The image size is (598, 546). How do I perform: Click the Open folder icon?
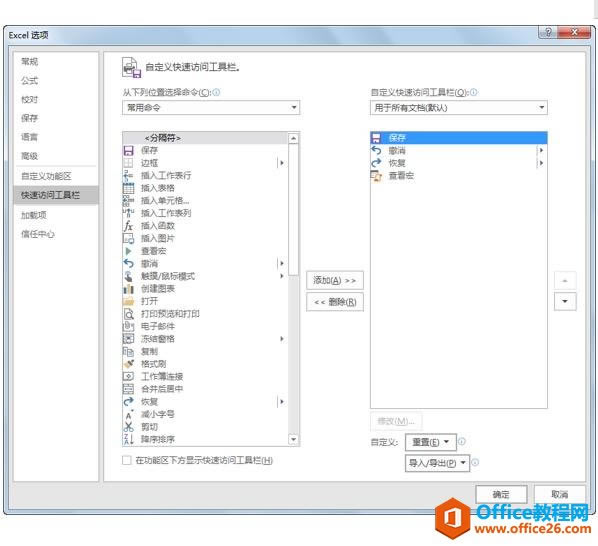click(129, 302)
